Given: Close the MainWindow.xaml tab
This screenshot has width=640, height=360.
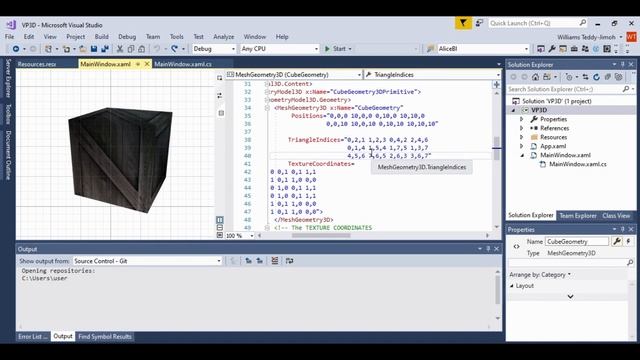Looking at the screenshot, I should [147, 64].
